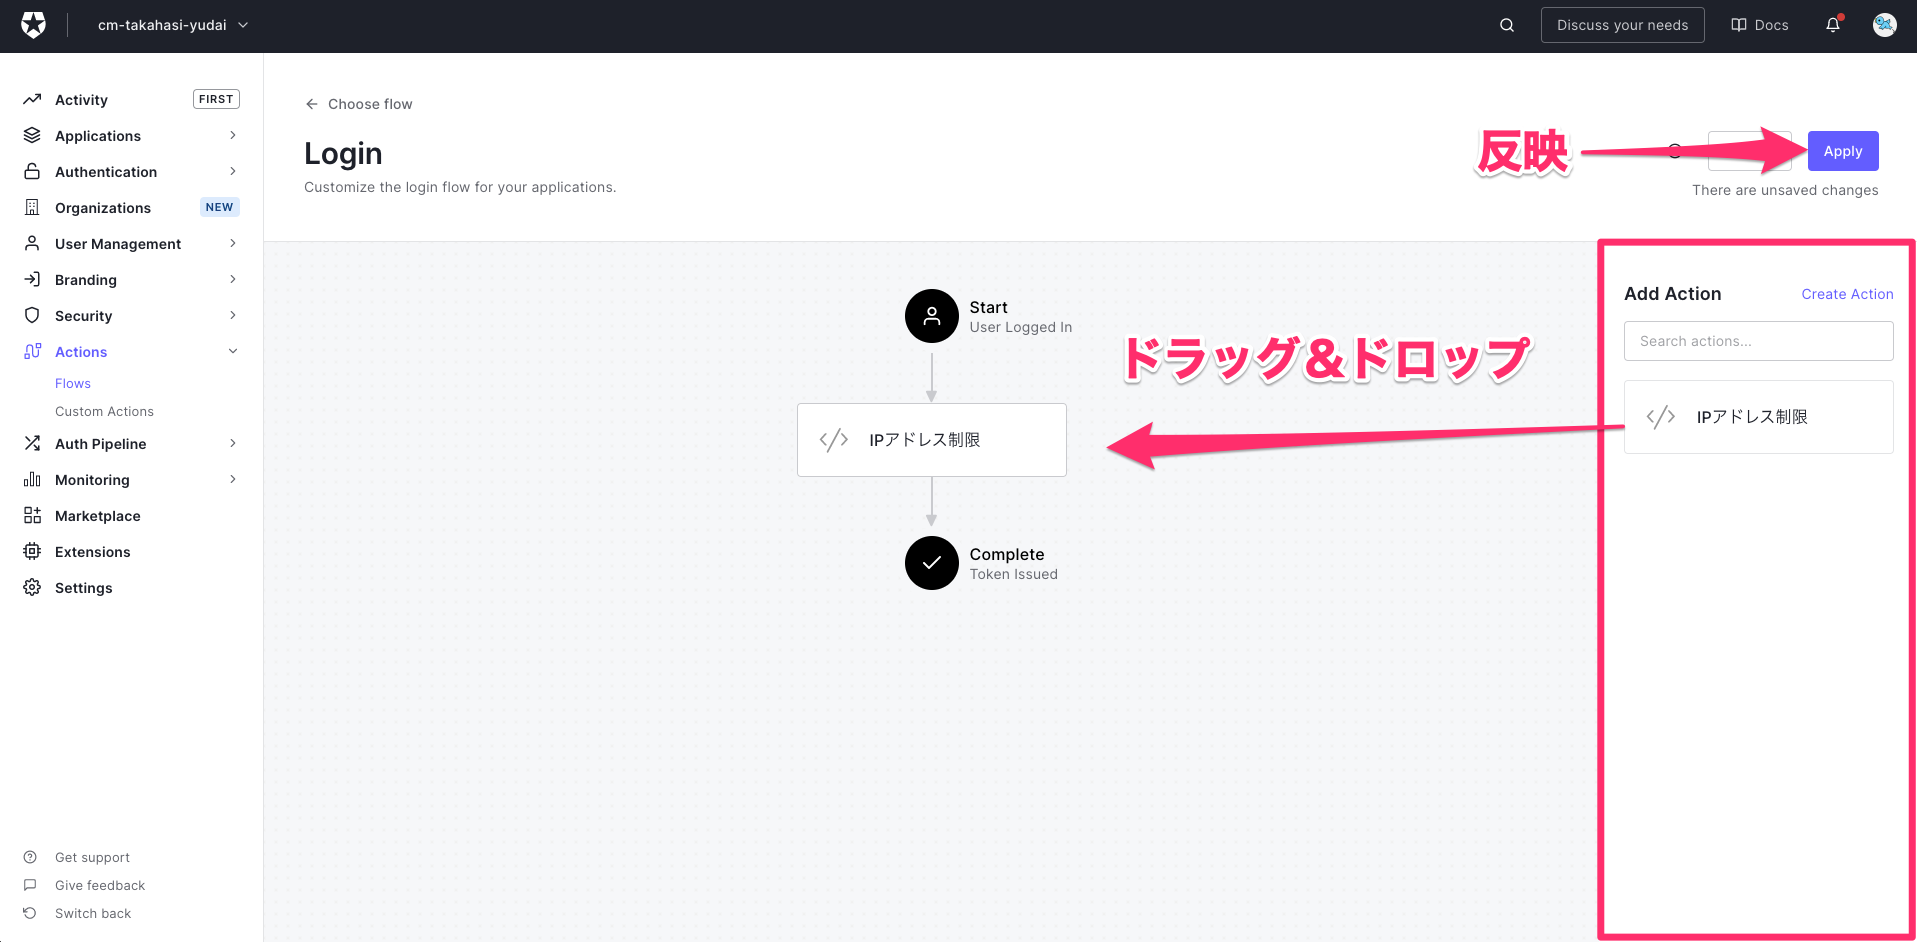Select Custom Actions under Actions
This screenshot has height=942, width=1917.
pos(104,411)
